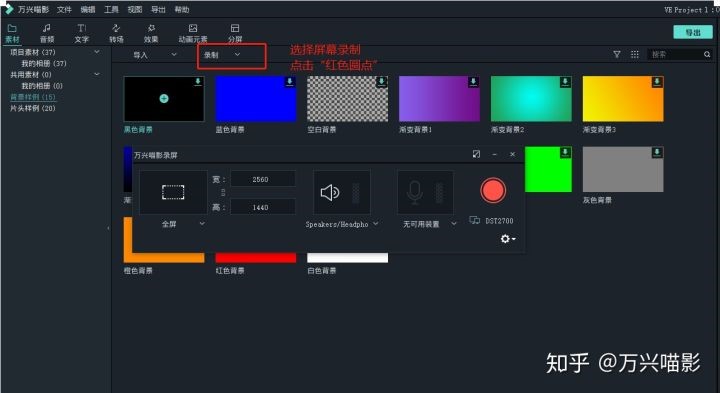720x393 pixels.
Task: Select 我的相册 (0) in the tree
Action: pos(42,85)
